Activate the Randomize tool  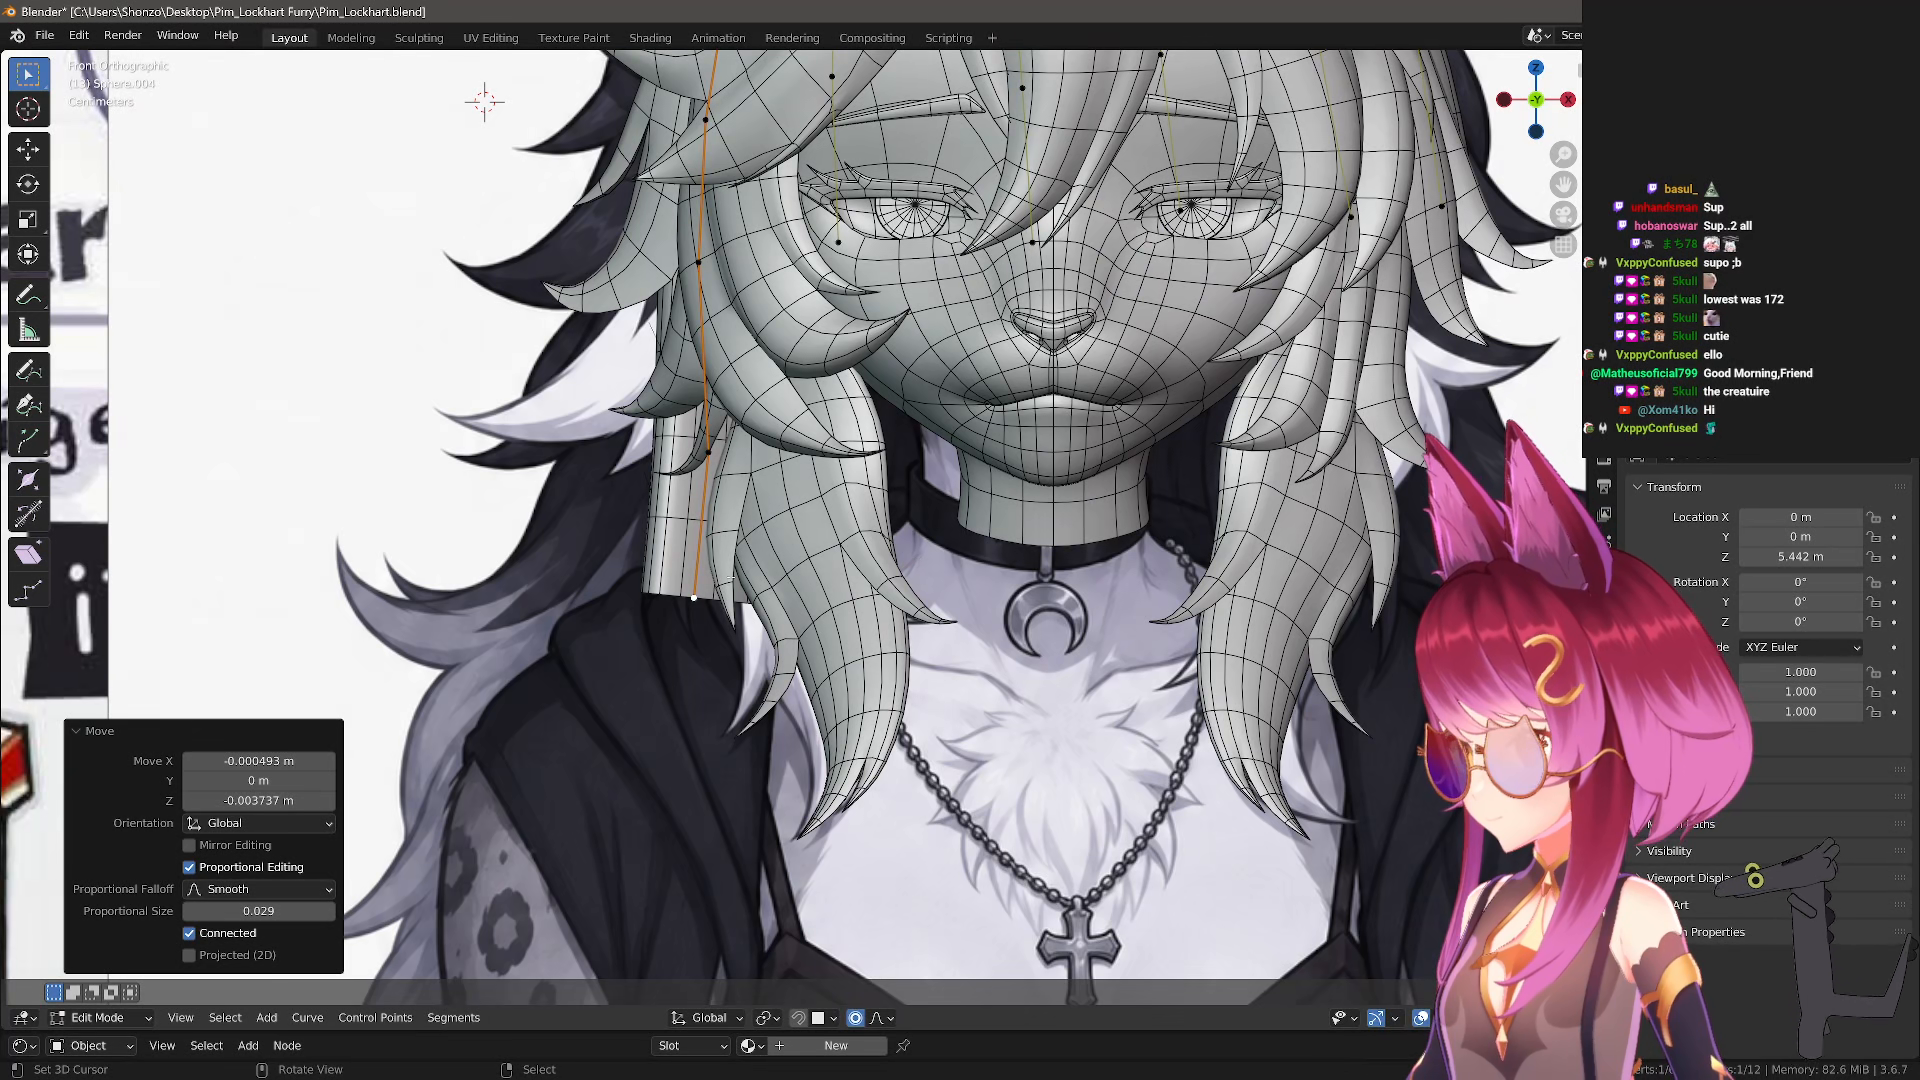pyautogui.click(x=28, y=590)
